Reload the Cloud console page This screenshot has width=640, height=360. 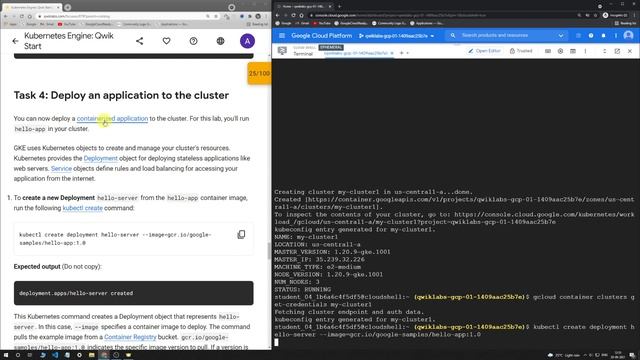coord(293,16)
